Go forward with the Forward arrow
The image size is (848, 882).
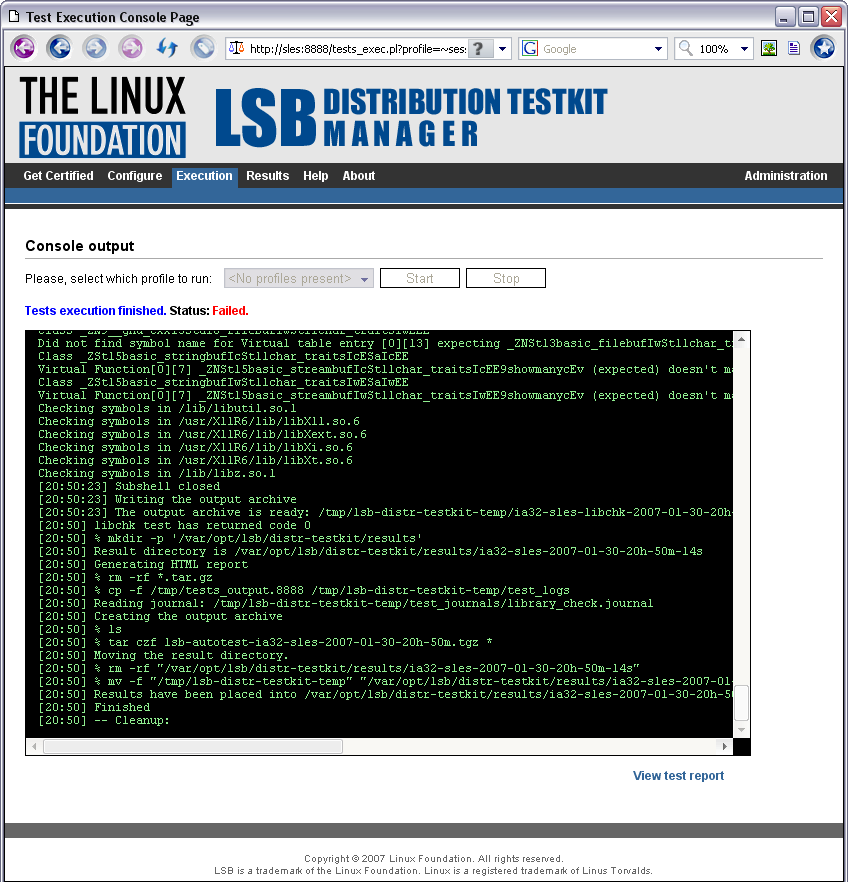tap(95, 48)
